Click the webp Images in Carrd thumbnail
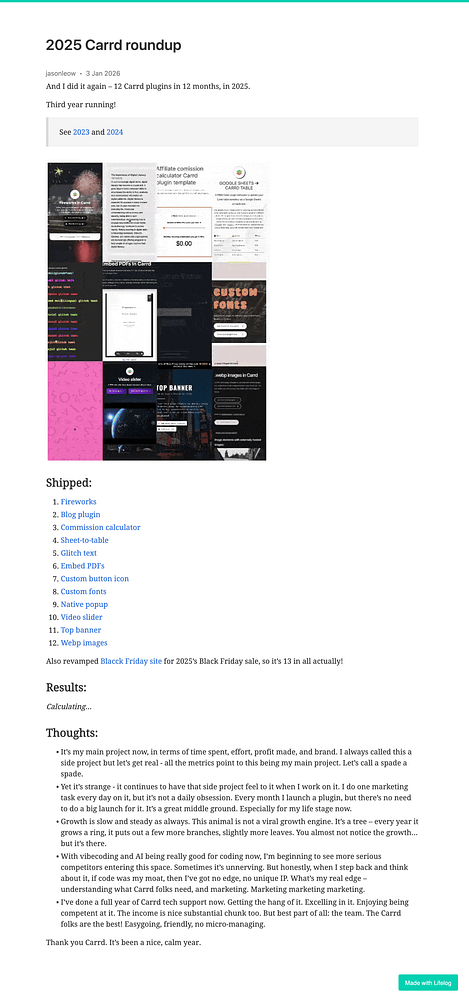 point(239,413)
